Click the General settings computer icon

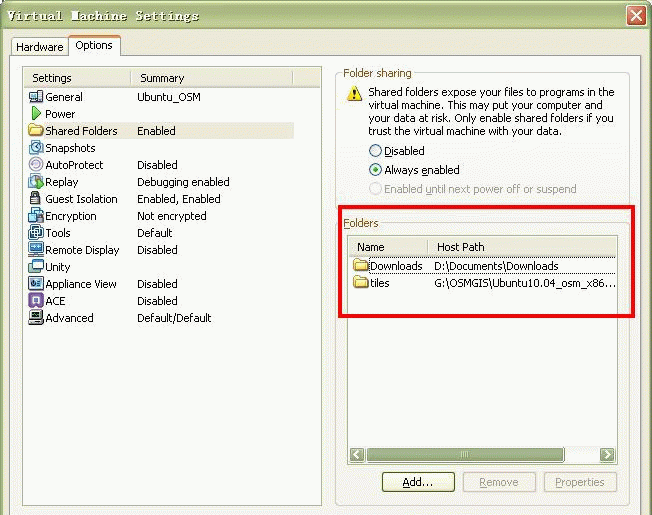[36, 97]
